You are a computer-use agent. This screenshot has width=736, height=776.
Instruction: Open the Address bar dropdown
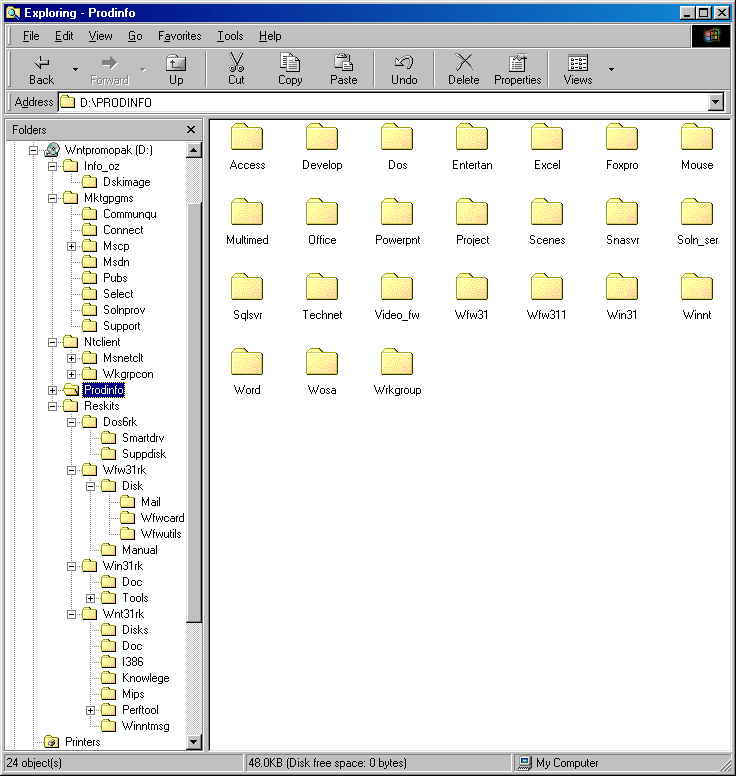tap(715, 102)
